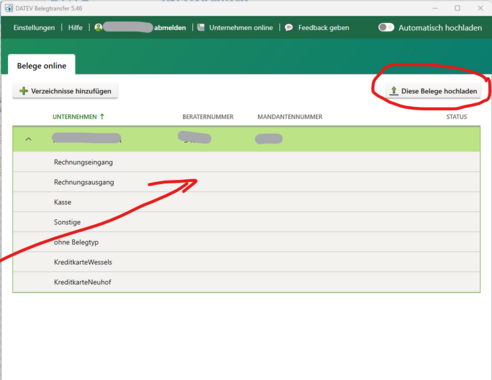Close the DATEV Belegtransfer window

click(480, 8)
